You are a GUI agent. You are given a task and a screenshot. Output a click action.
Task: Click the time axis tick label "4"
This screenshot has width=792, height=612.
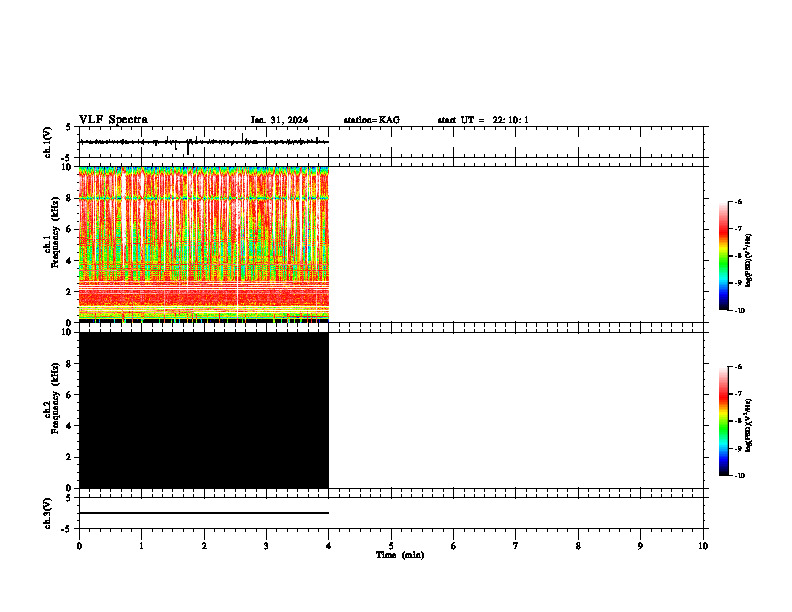[x=329, y=546]
